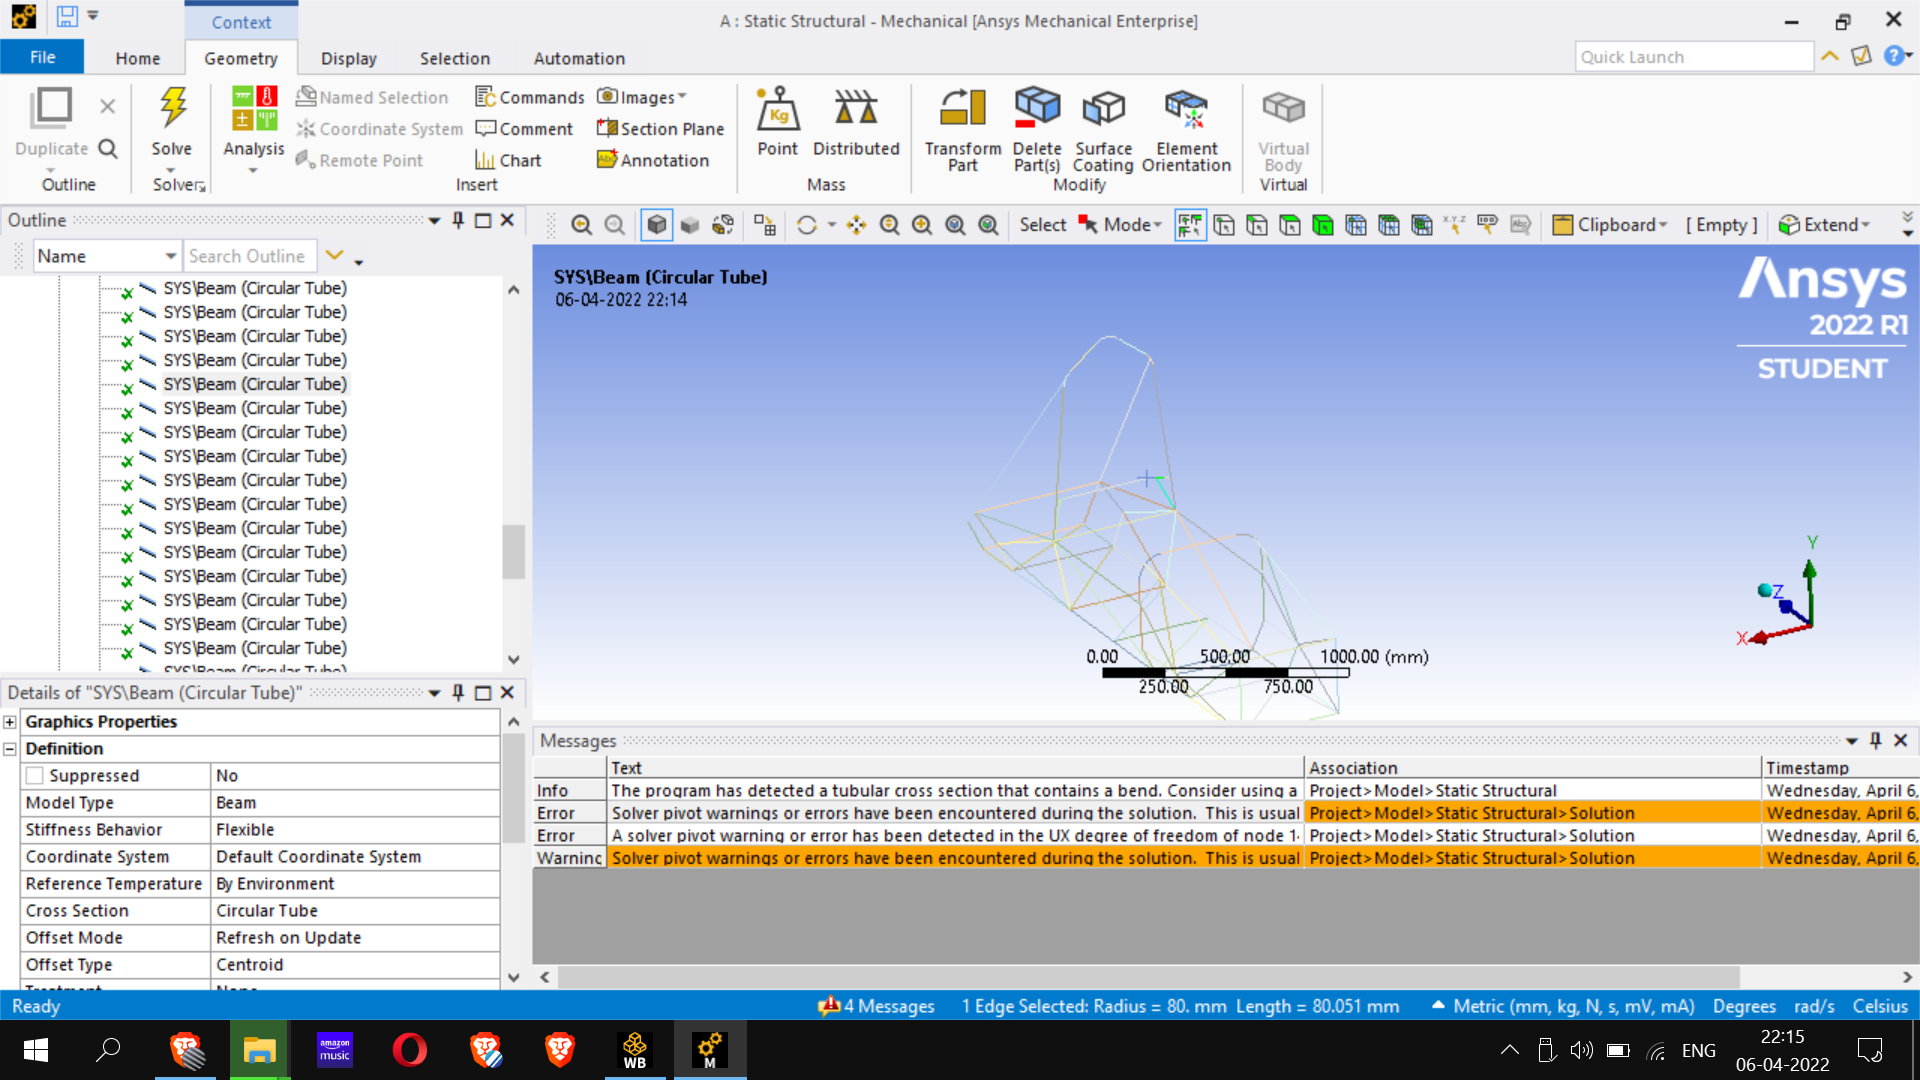1920x1080 pixels.
Task: Select the Context tab header
Action: click(241, 21)
